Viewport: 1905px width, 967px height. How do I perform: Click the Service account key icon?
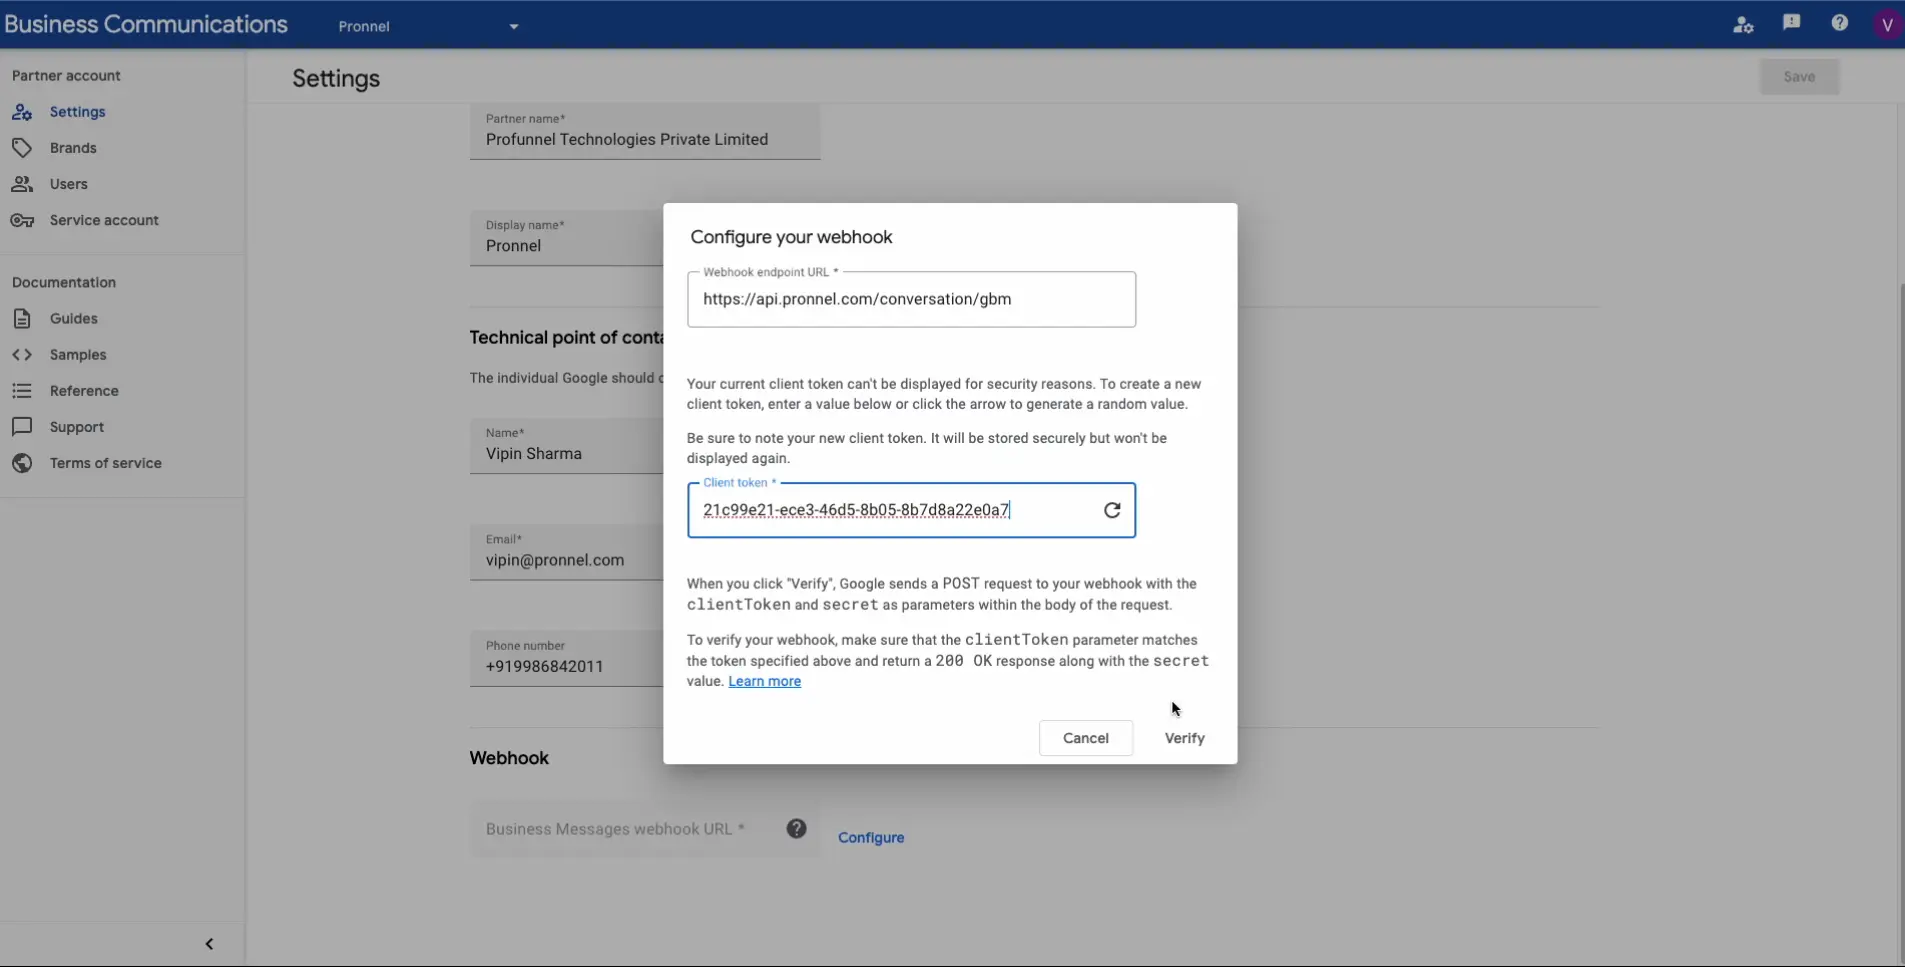tap(22, 220)
